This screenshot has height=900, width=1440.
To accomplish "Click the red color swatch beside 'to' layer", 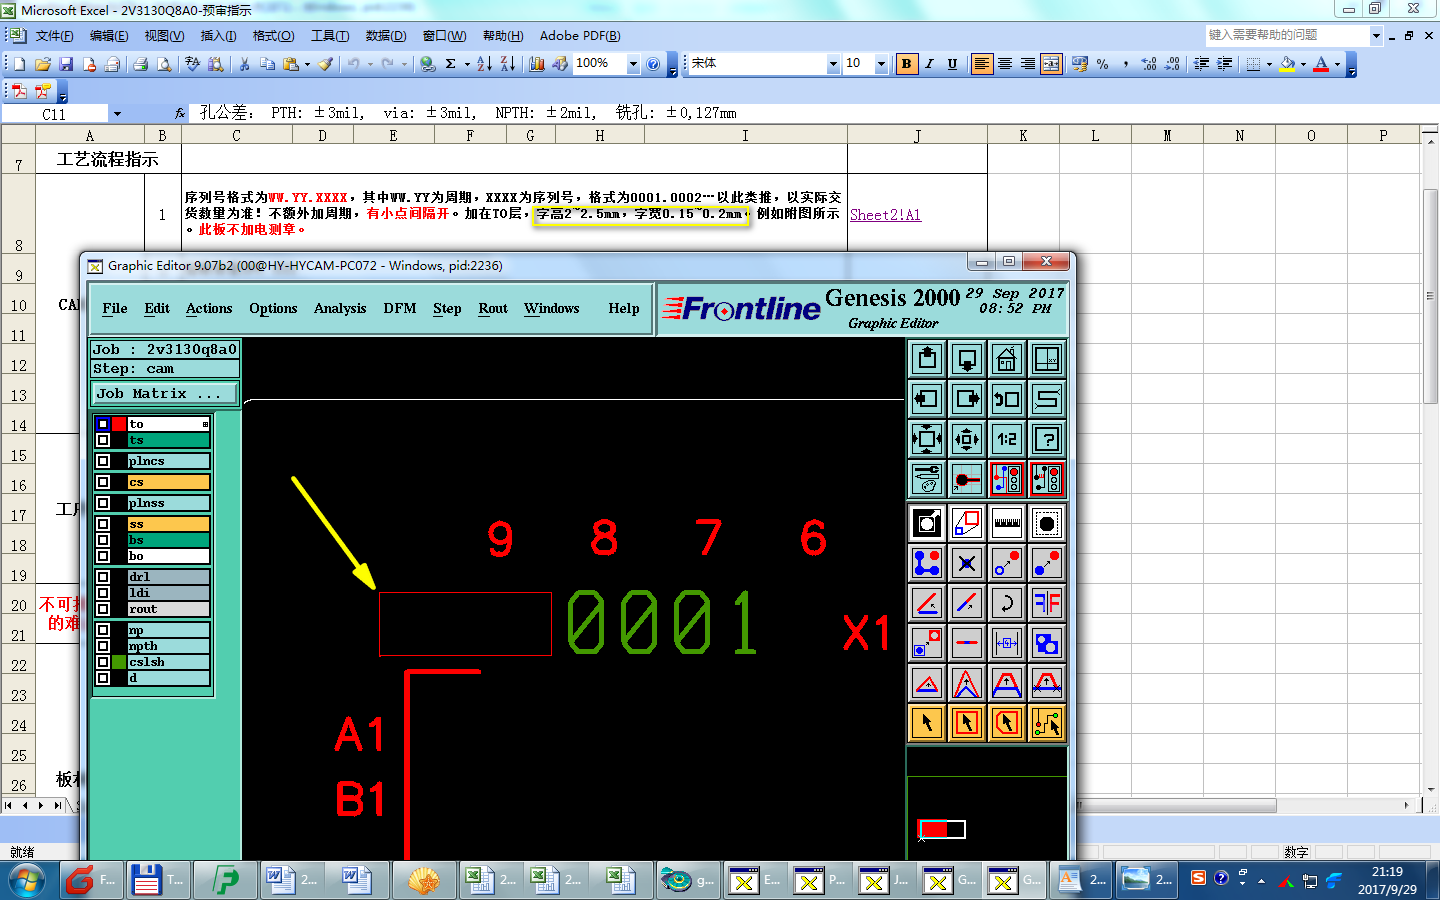I will 119,424.
